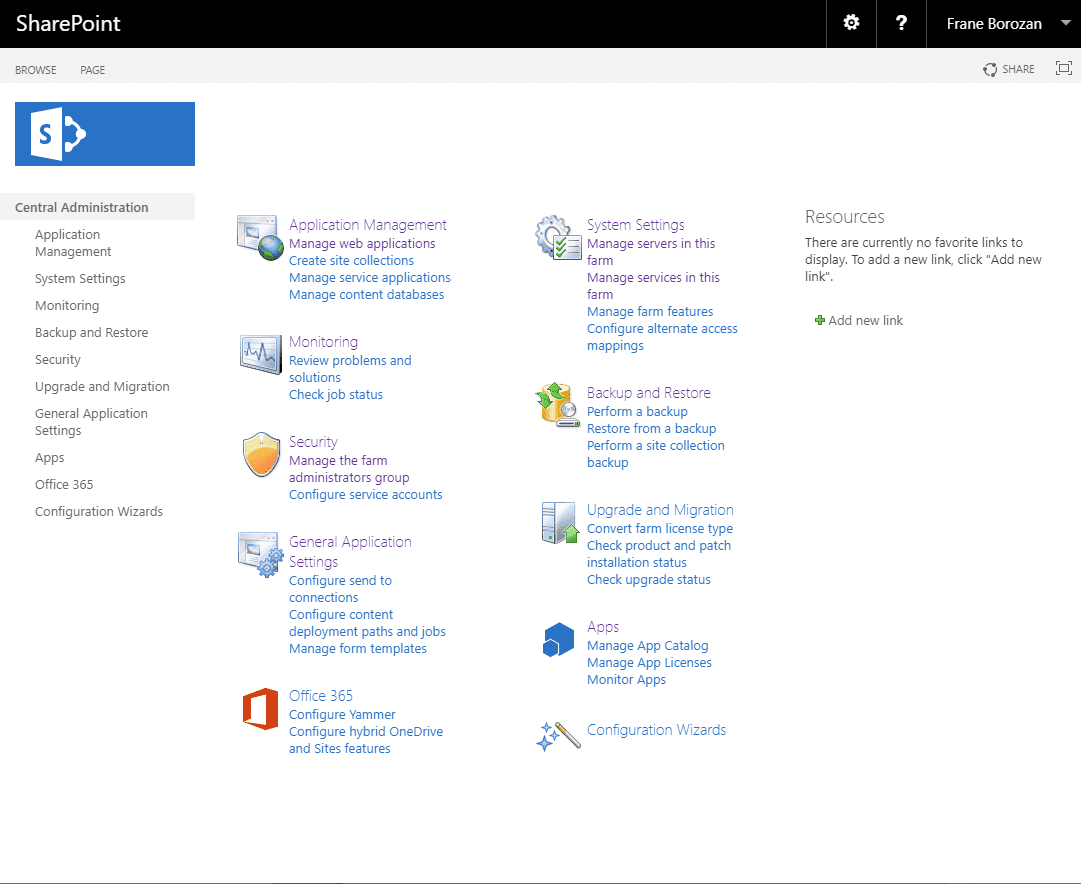Click the Manage service applications link
This screenshot has width=1081, height=884.
(370, 277)
